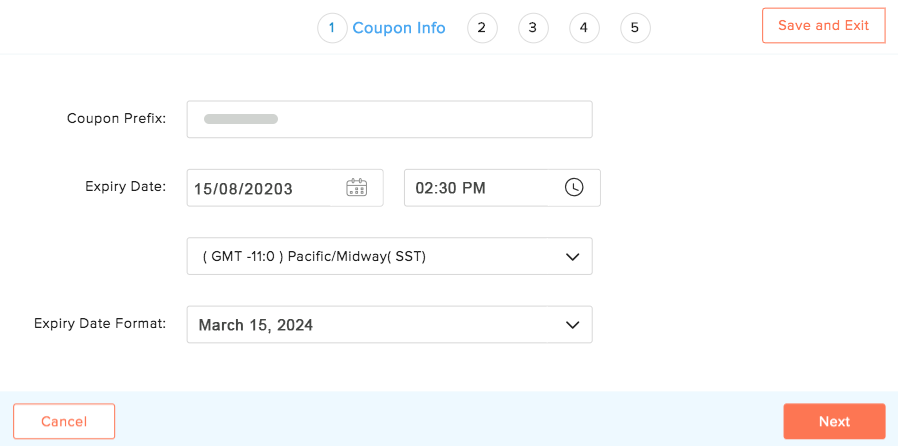The width and height of the screenshot is (898, 446).
Task: Click the Coupon Prefix label text
Action: point(117,119)
